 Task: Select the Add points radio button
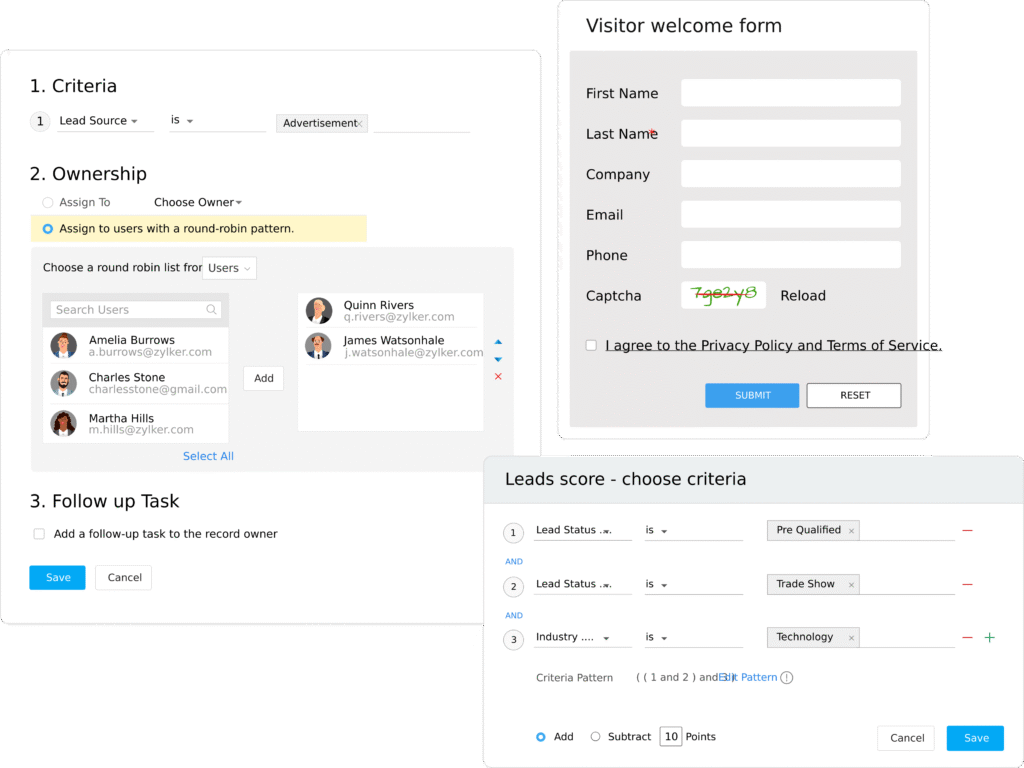point(541,737)
